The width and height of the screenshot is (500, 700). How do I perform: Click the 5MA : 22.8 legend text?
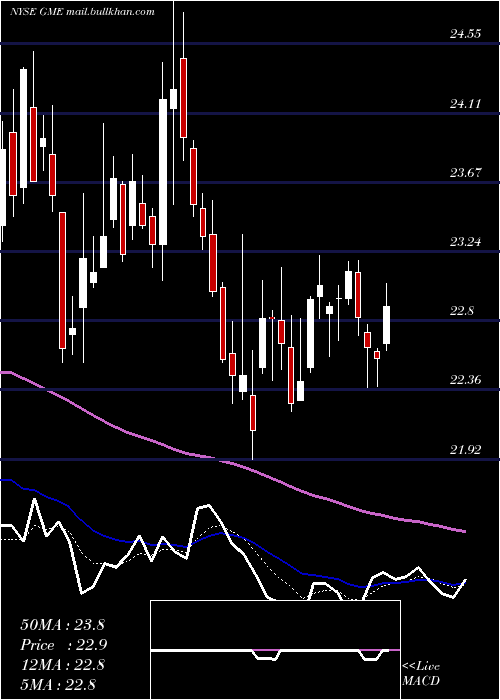tap(58, 684)
